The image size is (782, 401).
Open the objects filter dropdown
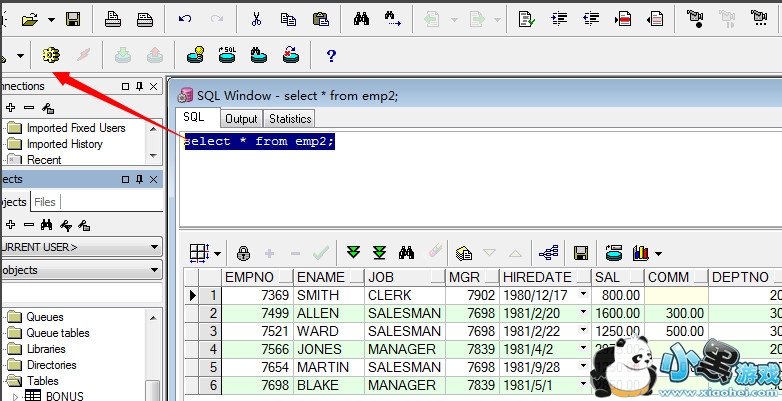coord(154,270)
